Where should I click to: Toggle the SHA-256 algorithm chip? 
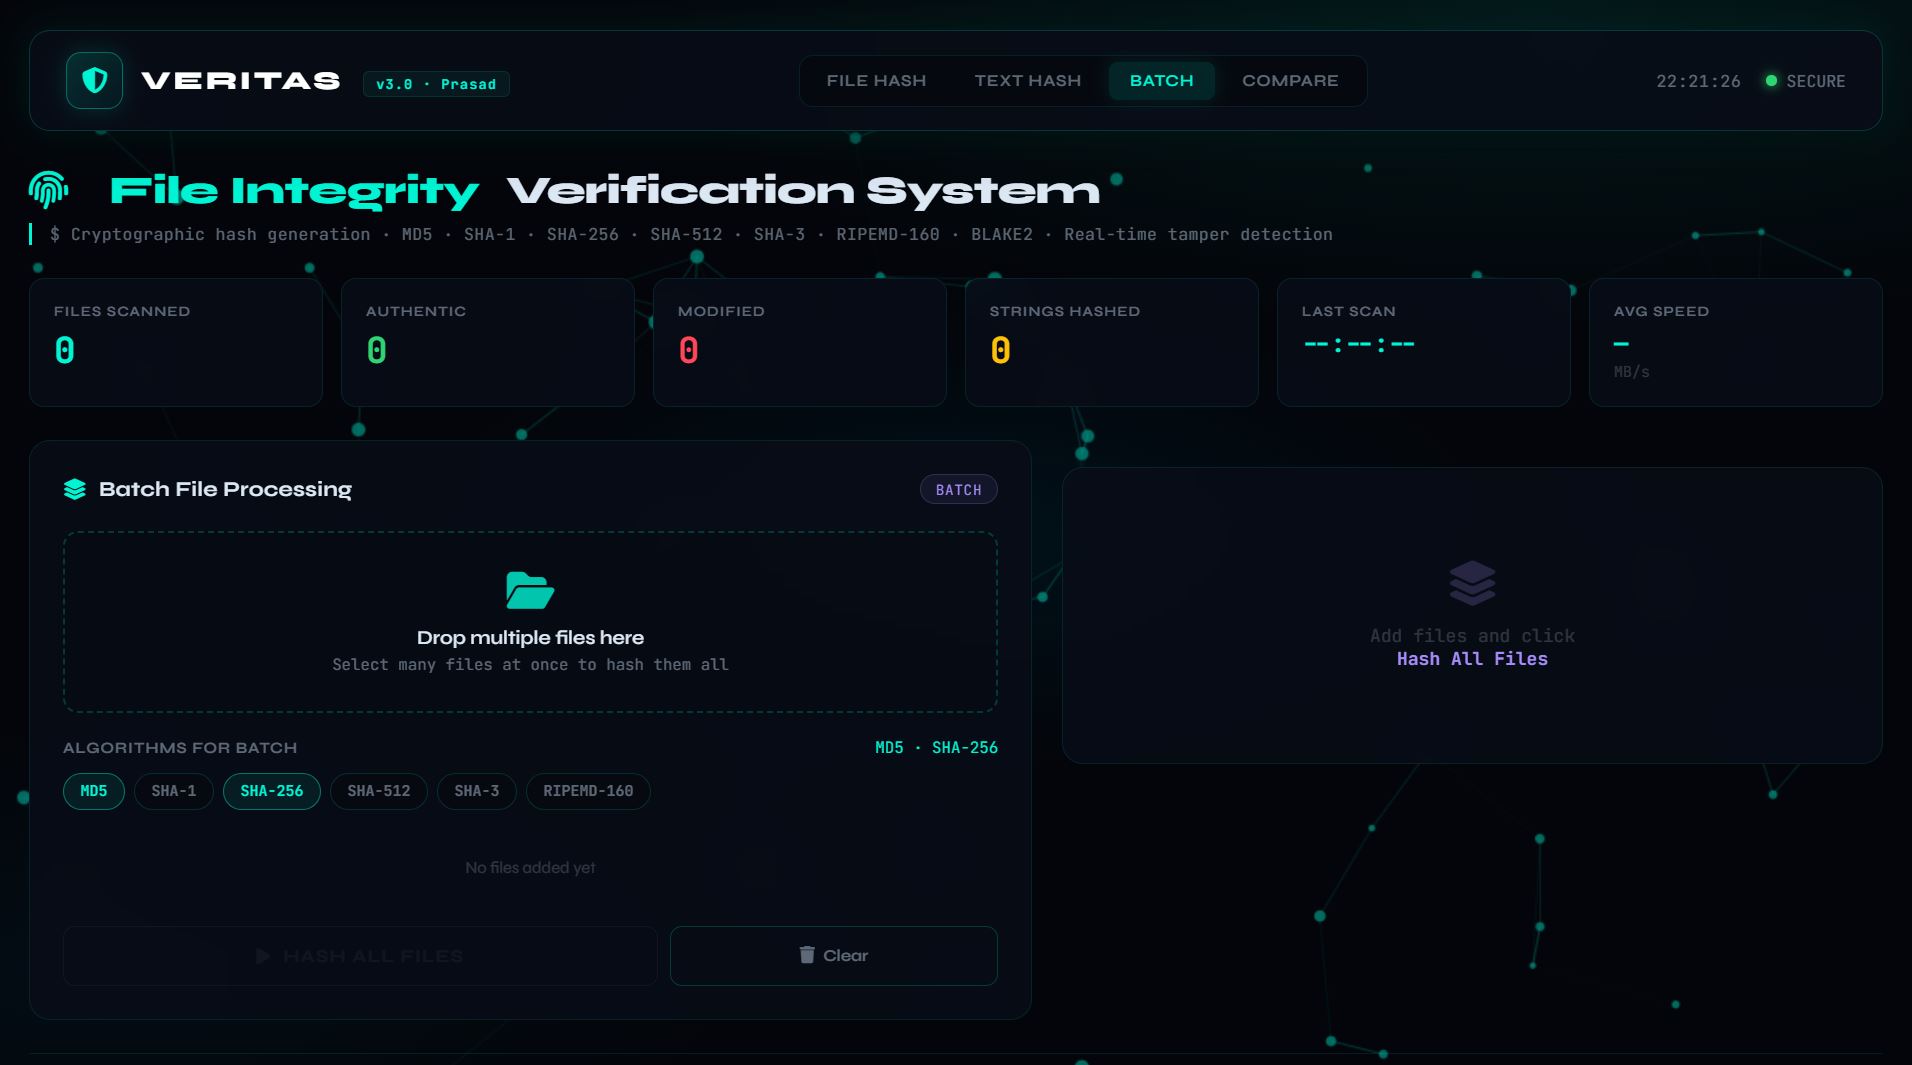click(x=272, y=791)
